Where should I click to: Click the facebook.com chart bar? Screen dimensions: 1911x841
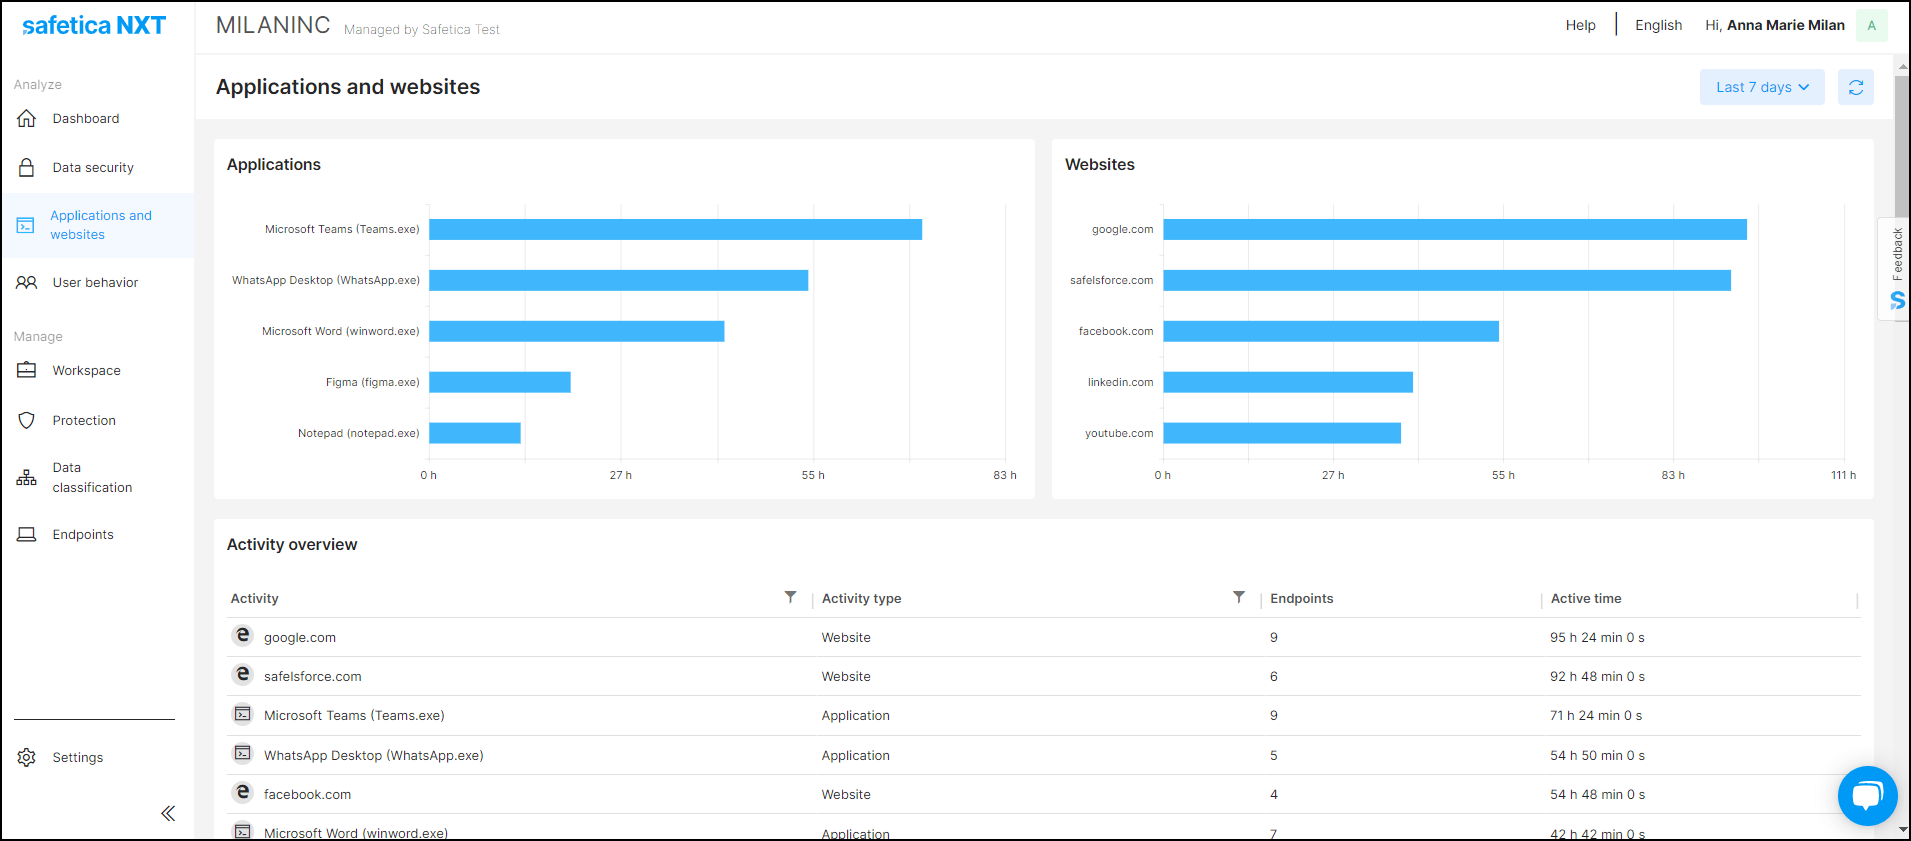(1330, 331)
